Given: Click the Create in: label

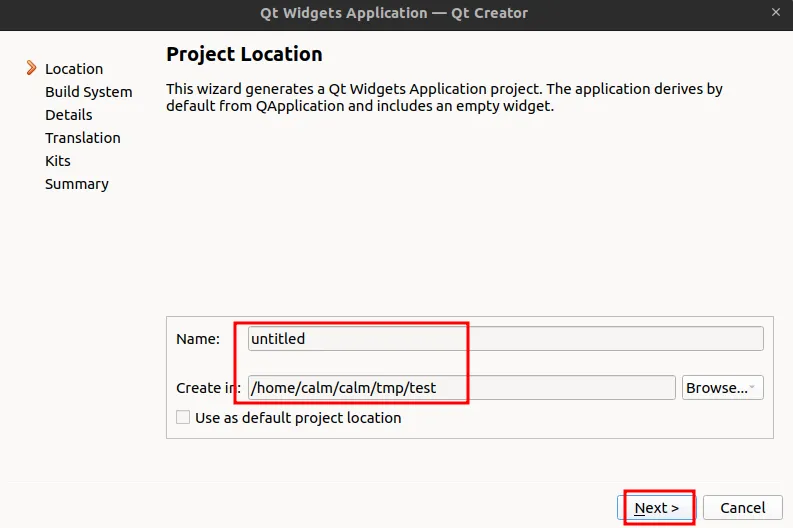Looking at the screenshot, I should [x=208, y=387].
